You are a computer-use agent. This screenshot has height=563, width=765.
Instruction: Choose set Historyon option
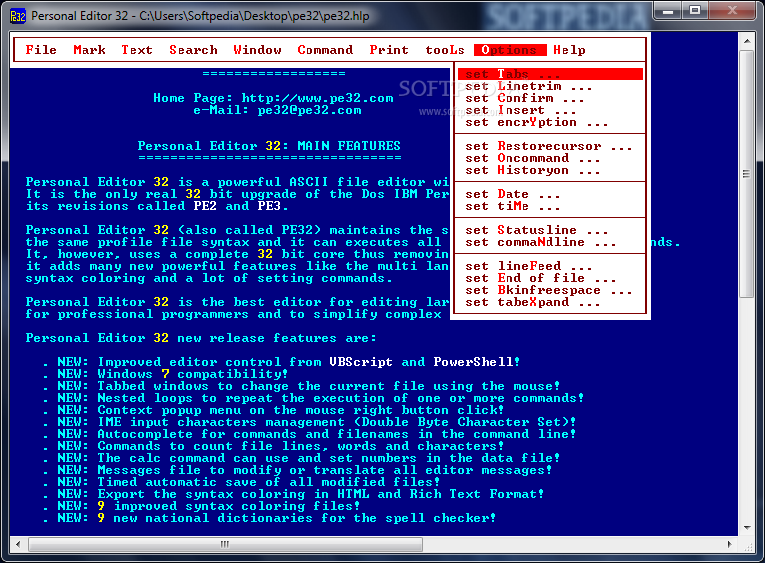click(x=550, y=170)
